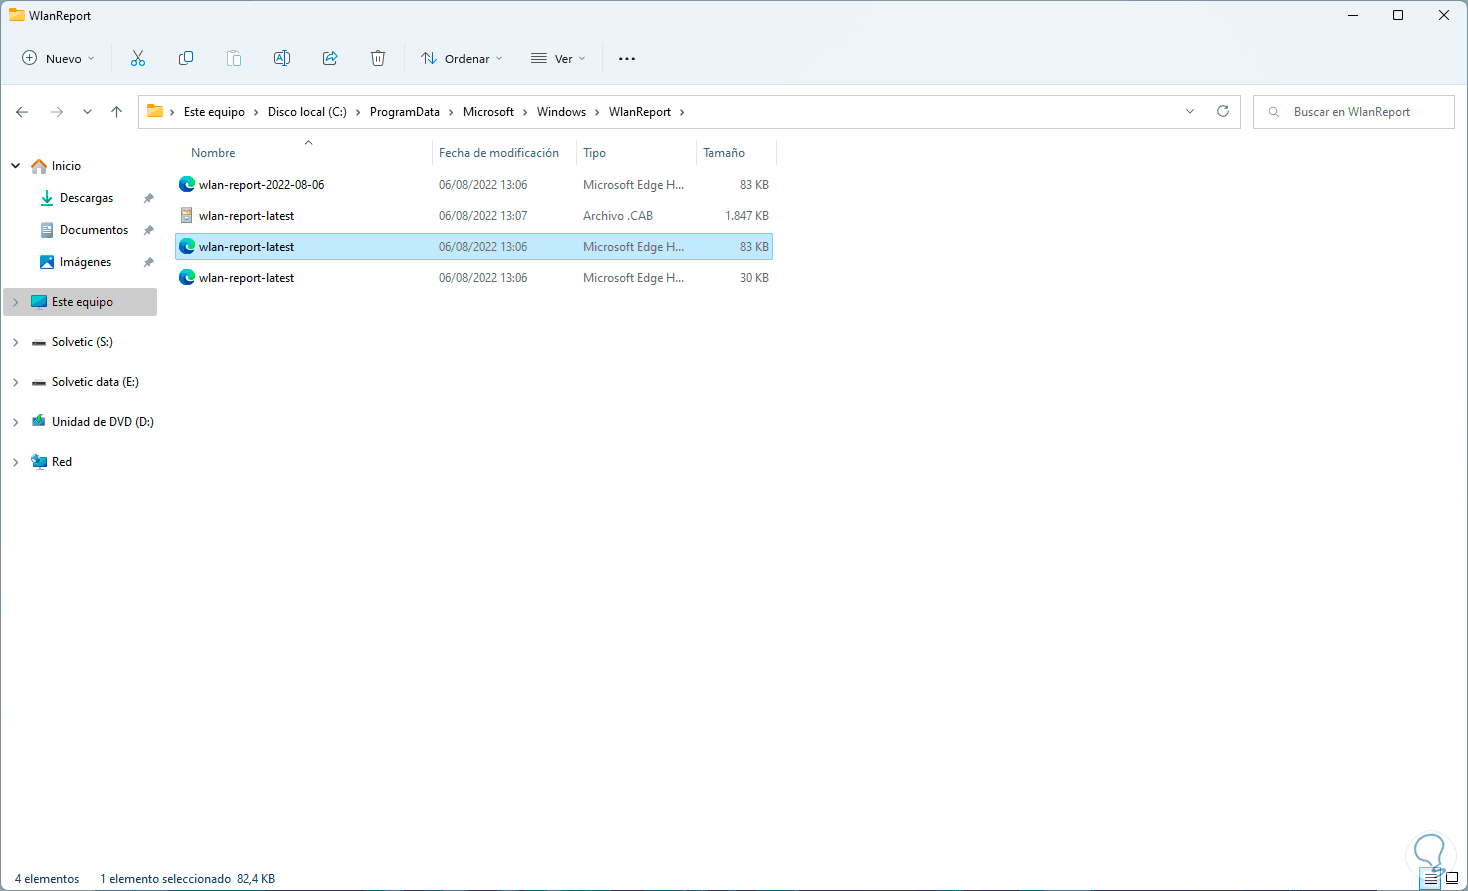The width and height of the screenshot is (1468, 891).
Task: Click the 1.847 KB size cell
Action: (747, 216)
